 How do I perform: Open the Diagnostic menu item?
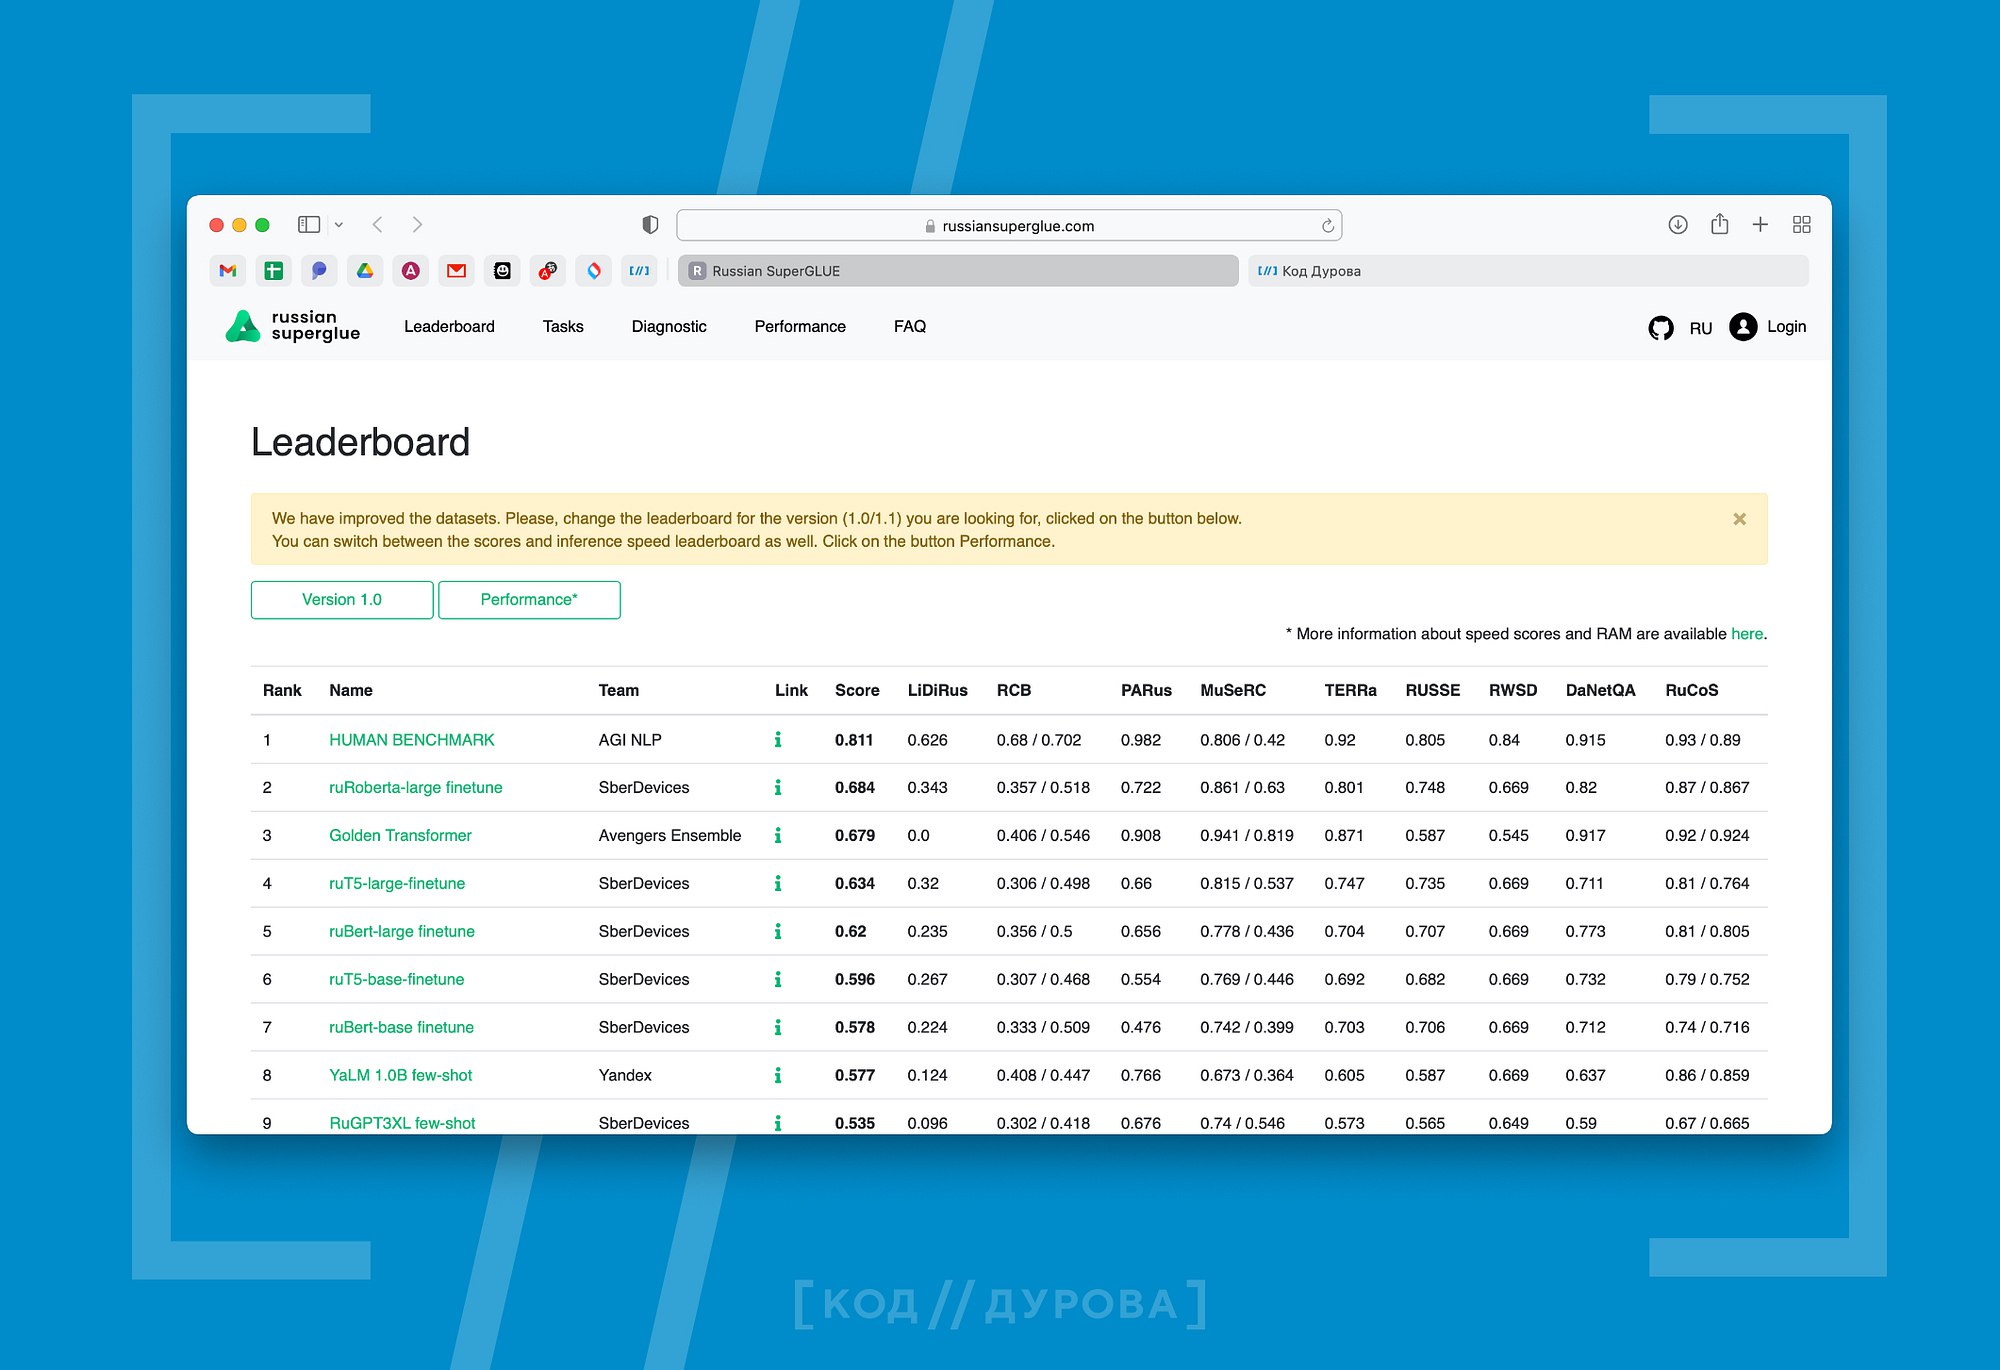pos(668,327)
